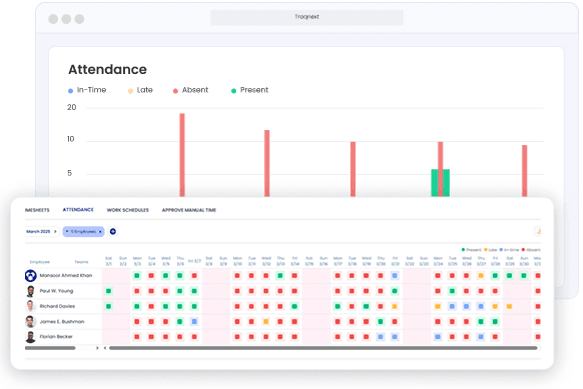Open the Florian Becker employee name
This screenshot has width=583, height=389.
pos(56,337)
